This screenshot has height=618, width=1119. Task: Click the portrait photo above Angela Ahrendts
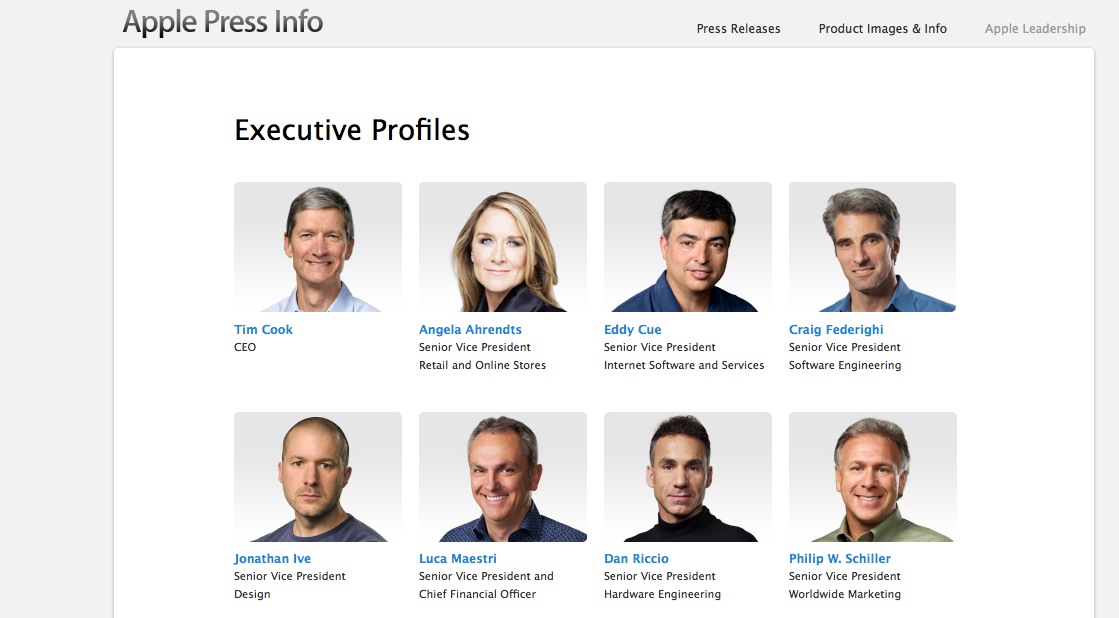(x=502, y=247)
